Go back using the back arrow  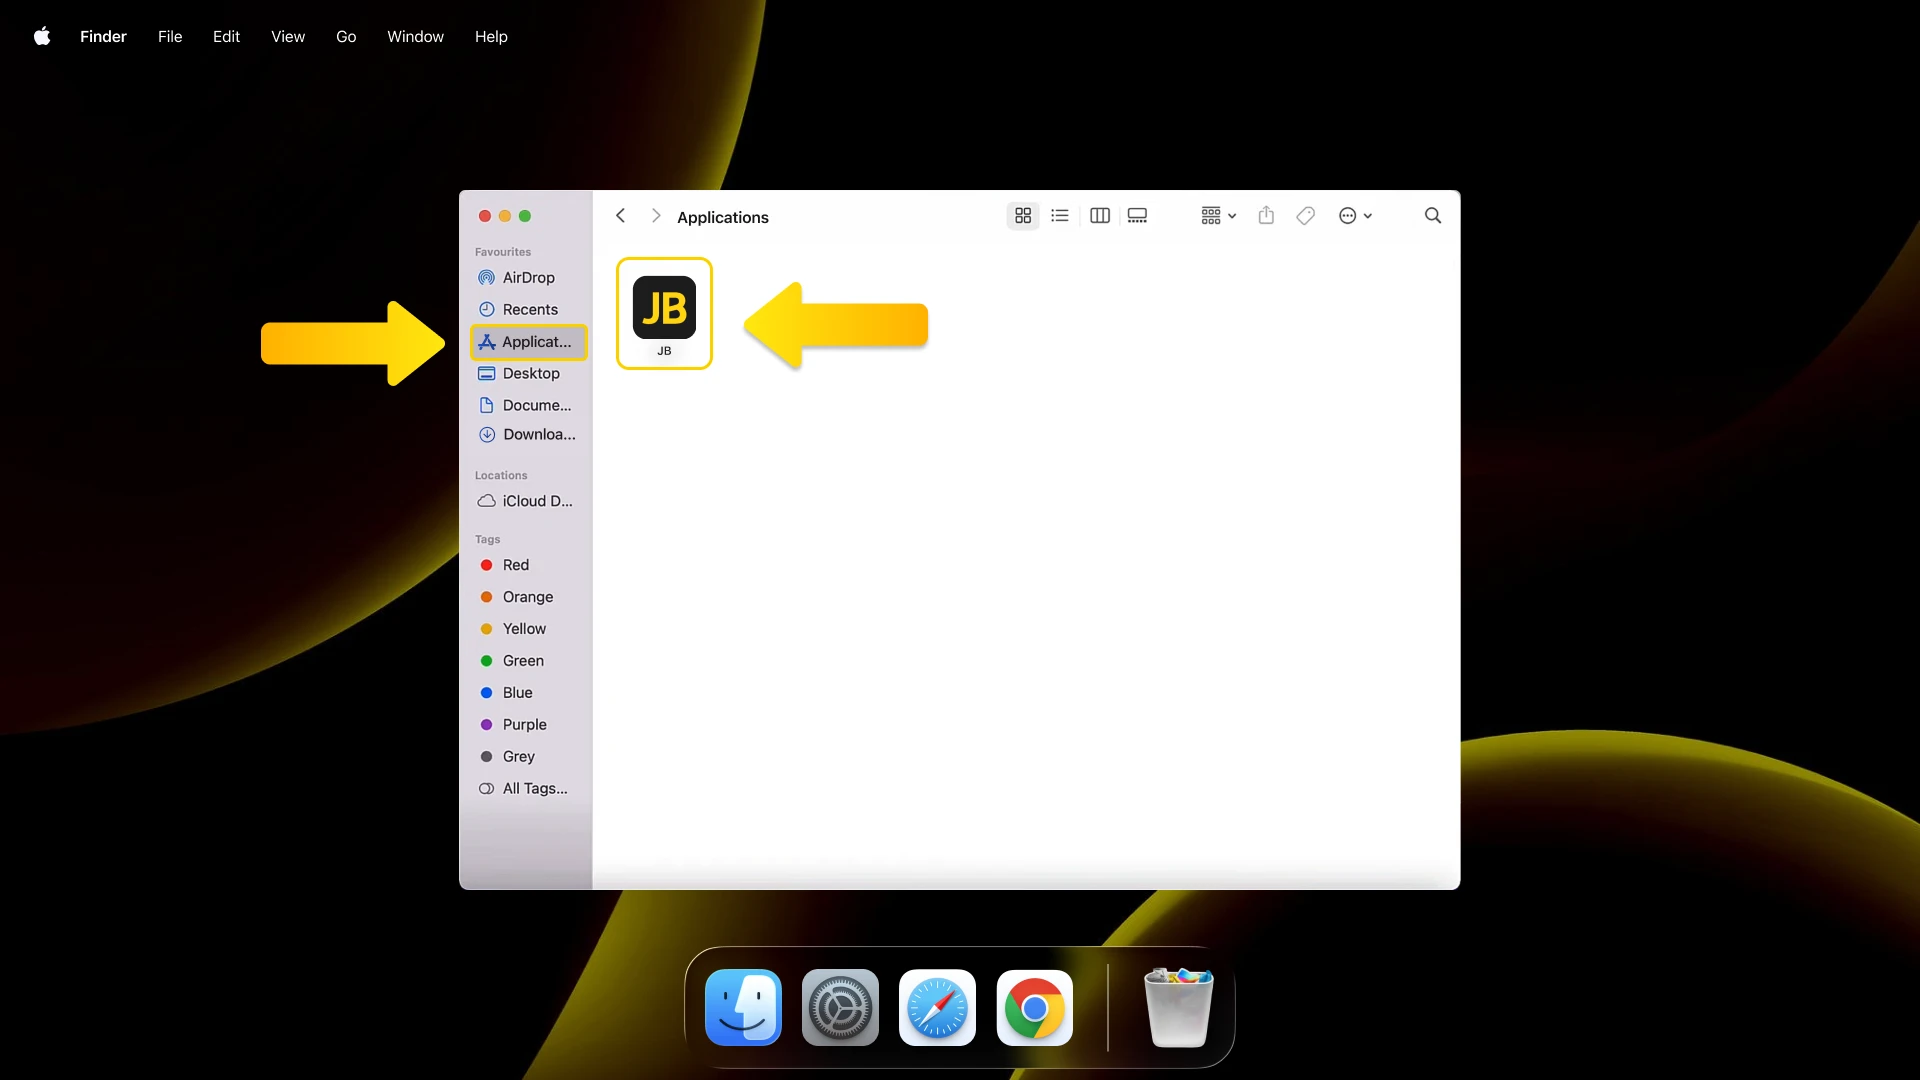[x=620, y=216]
